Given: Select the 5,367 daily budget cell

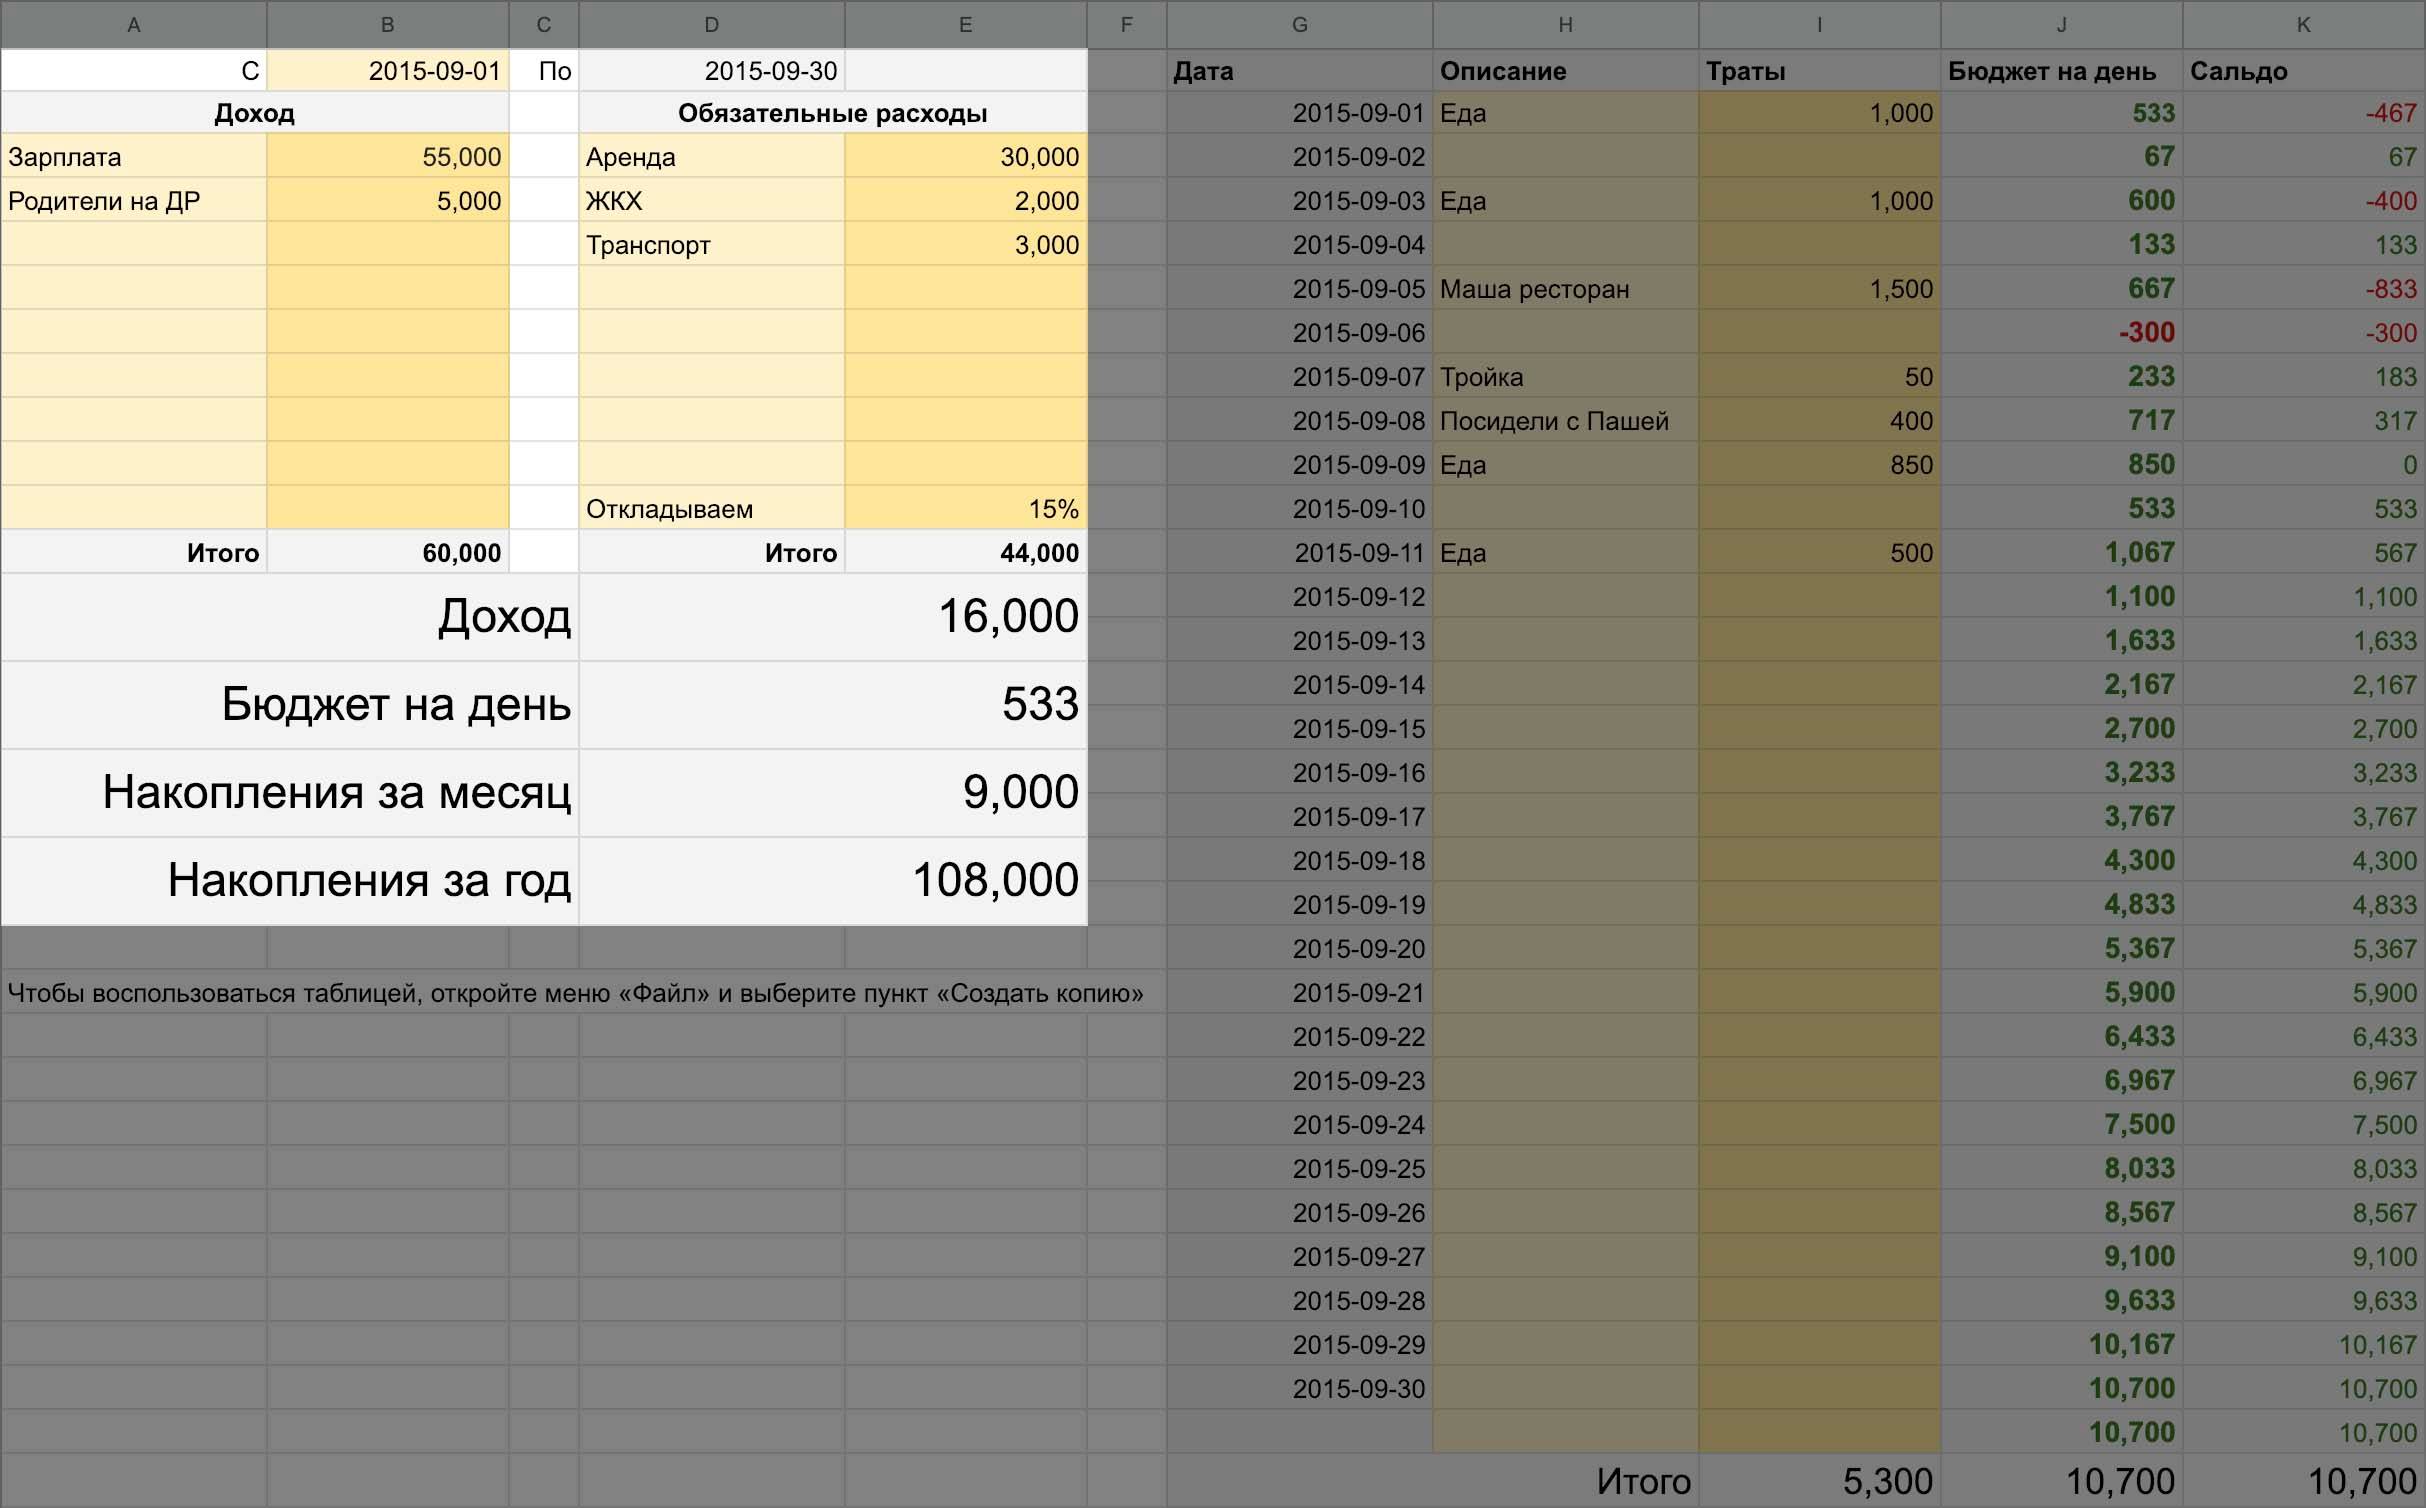Looking at the screenshot, I should click(x=2062, y=949).
